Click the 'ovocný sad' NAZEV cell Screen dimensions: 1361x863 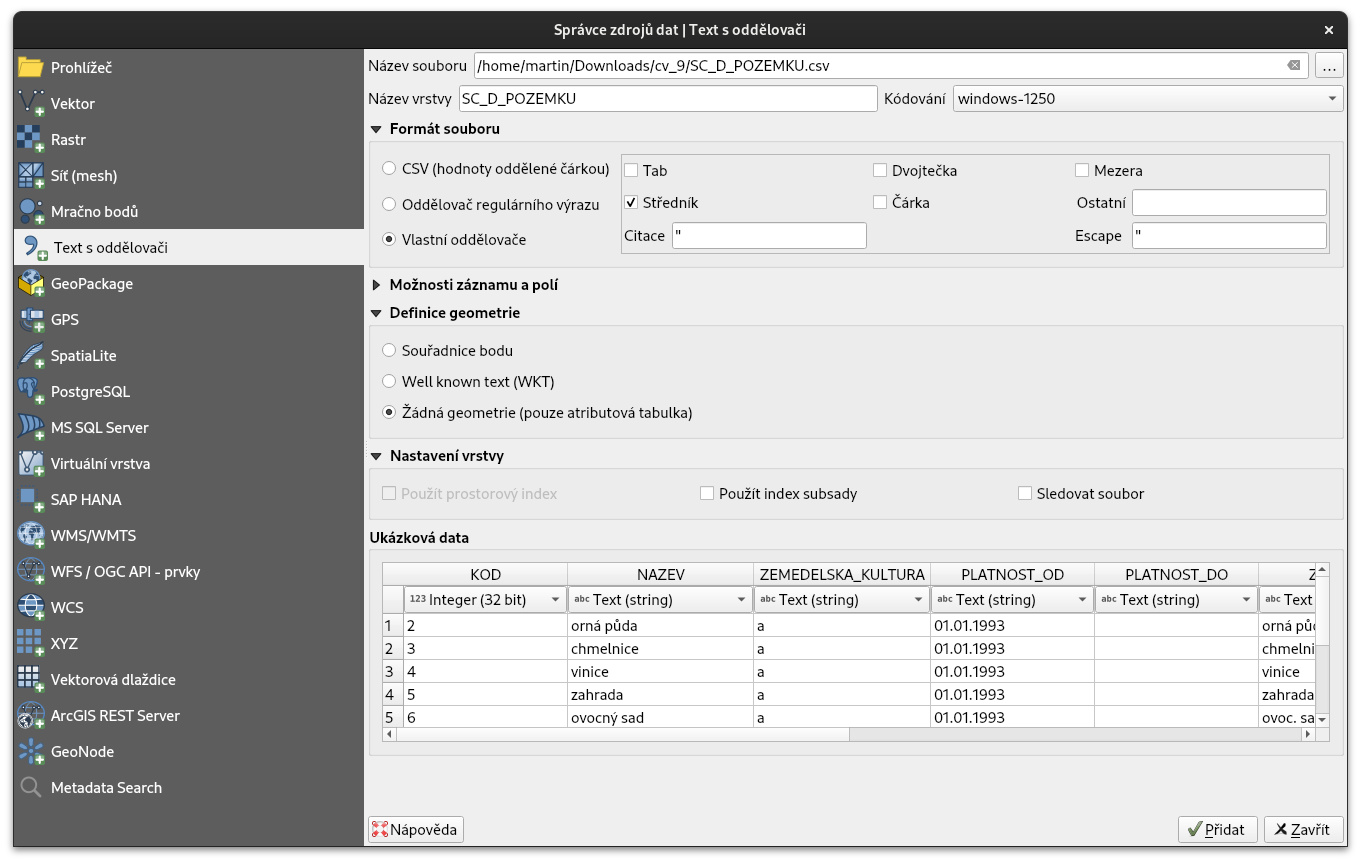[660, 718]
